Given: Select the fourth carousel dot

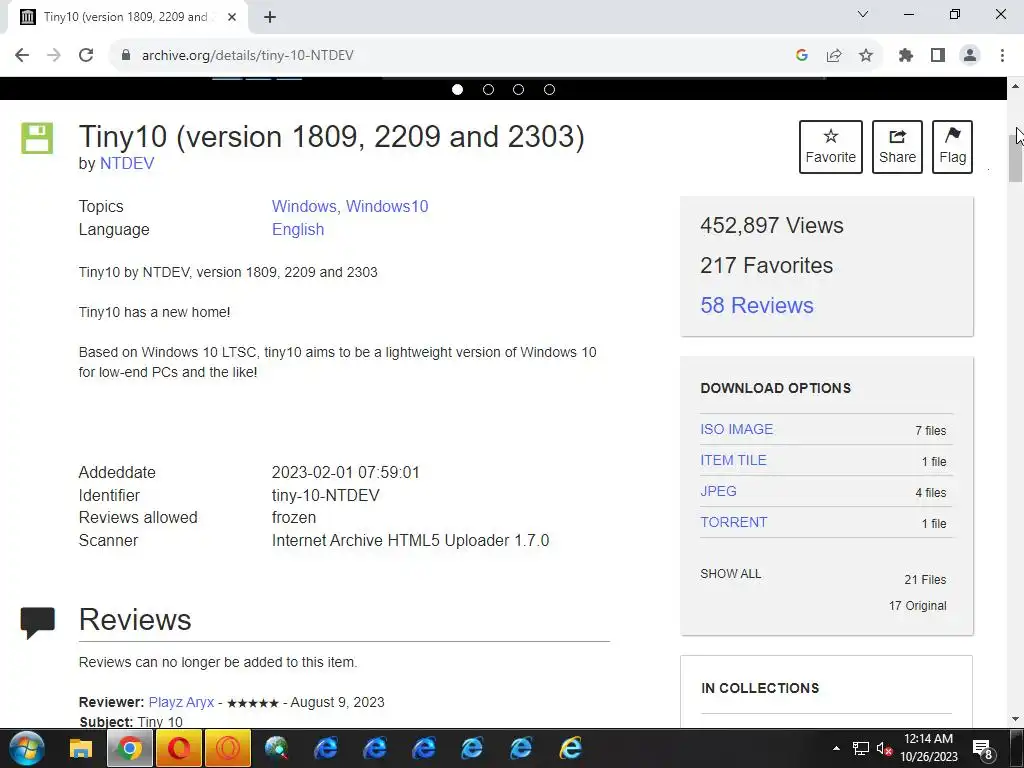Looking at the screenshot, I should (549, 89).
